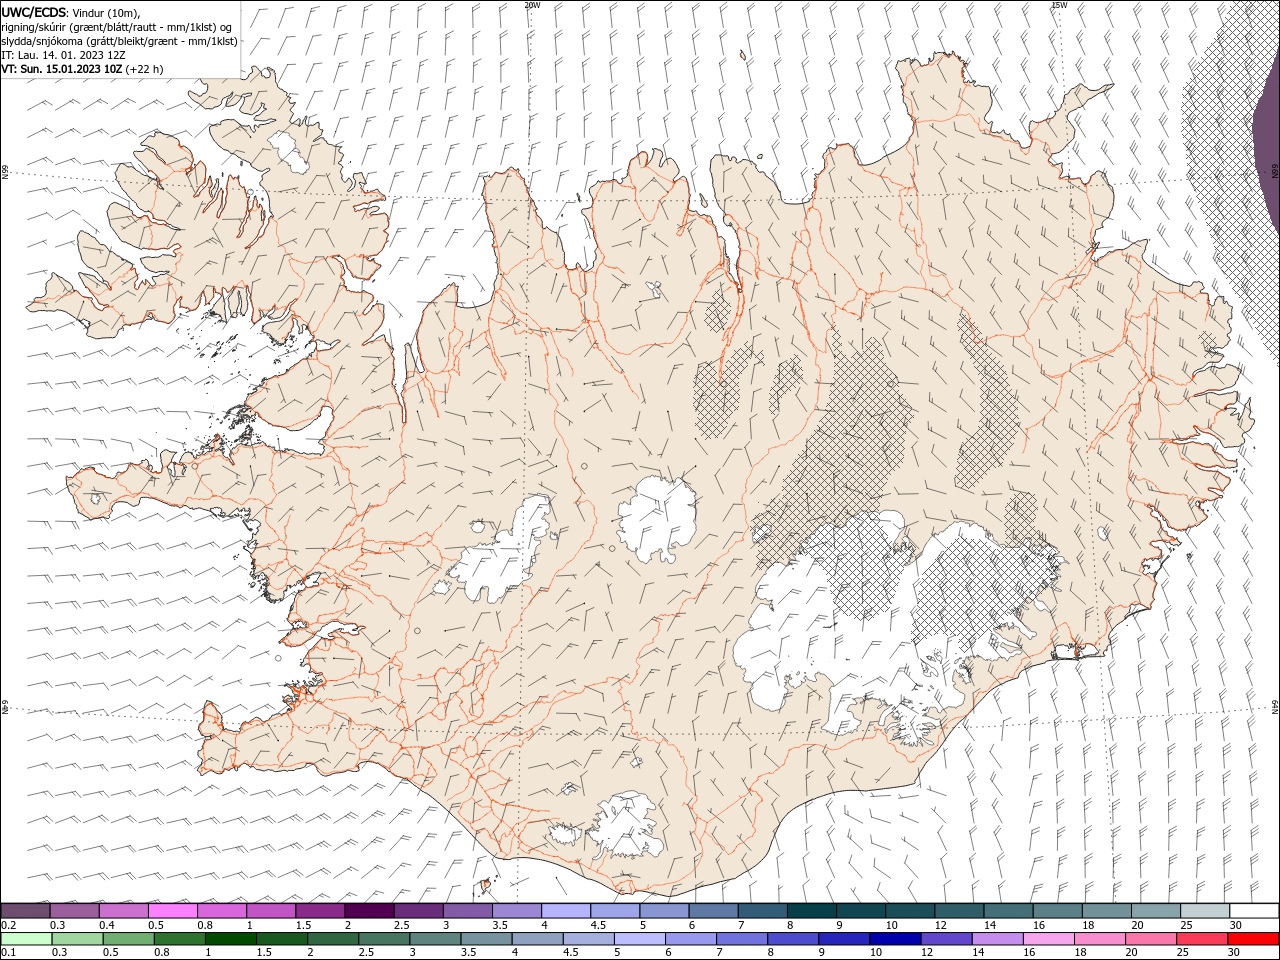1280x960 pixels.
Task: Pick the slate blue 6 swatch in upper bar
Action: click(x=714, y=910)
